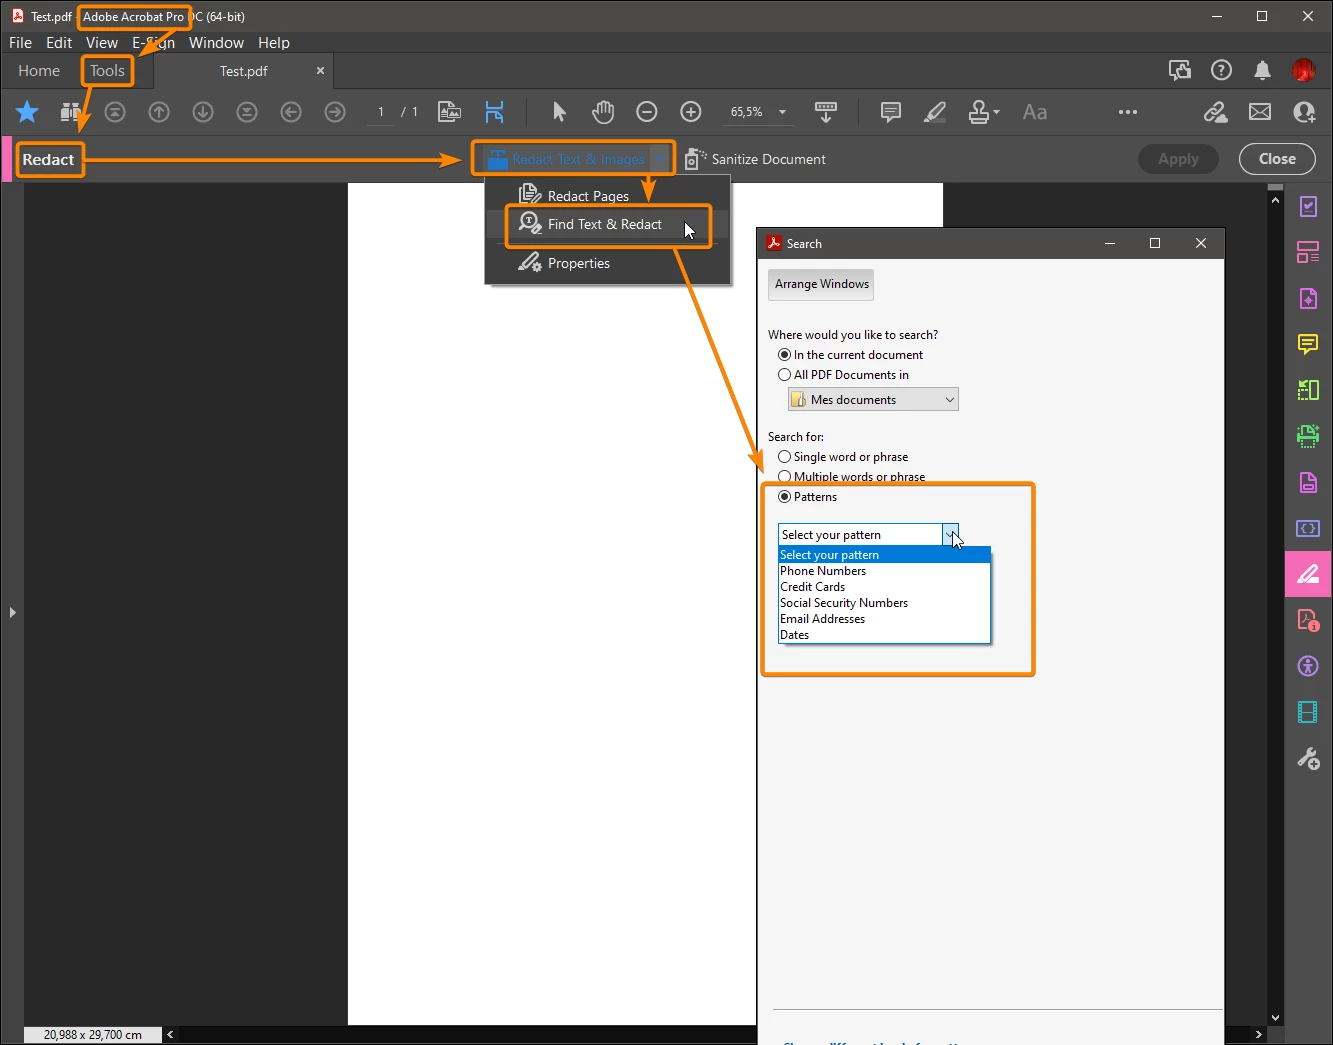Go to last page icon

(247, 112)
